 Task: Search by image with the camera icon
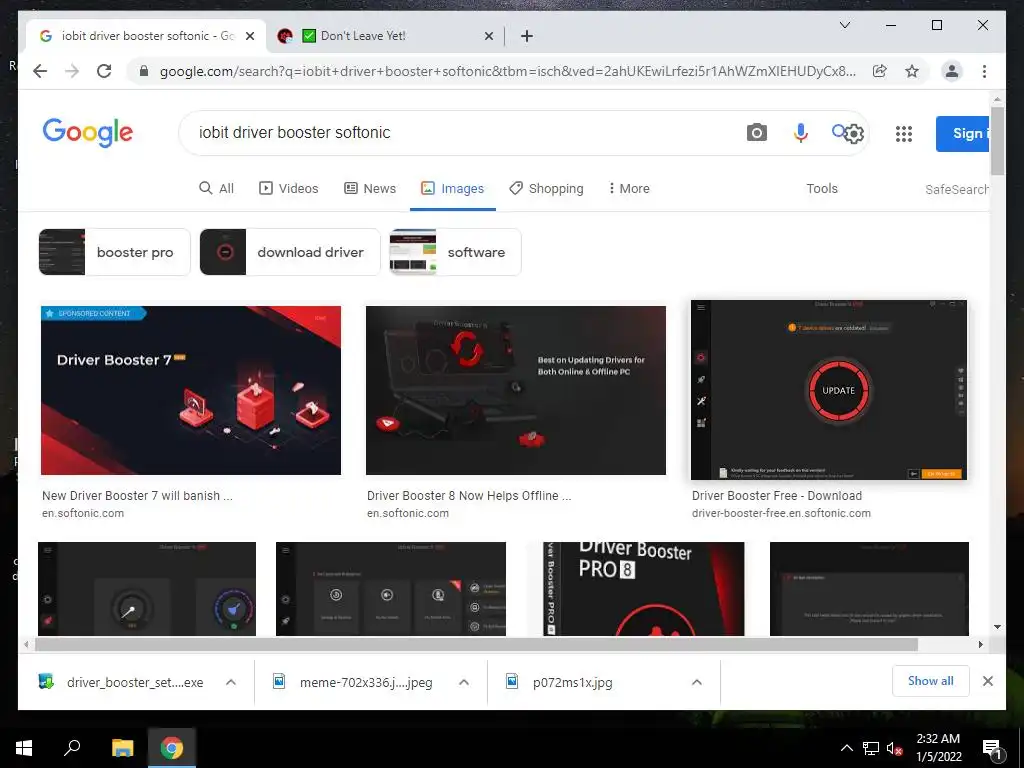pyautogui.click(x=756, y=133)
